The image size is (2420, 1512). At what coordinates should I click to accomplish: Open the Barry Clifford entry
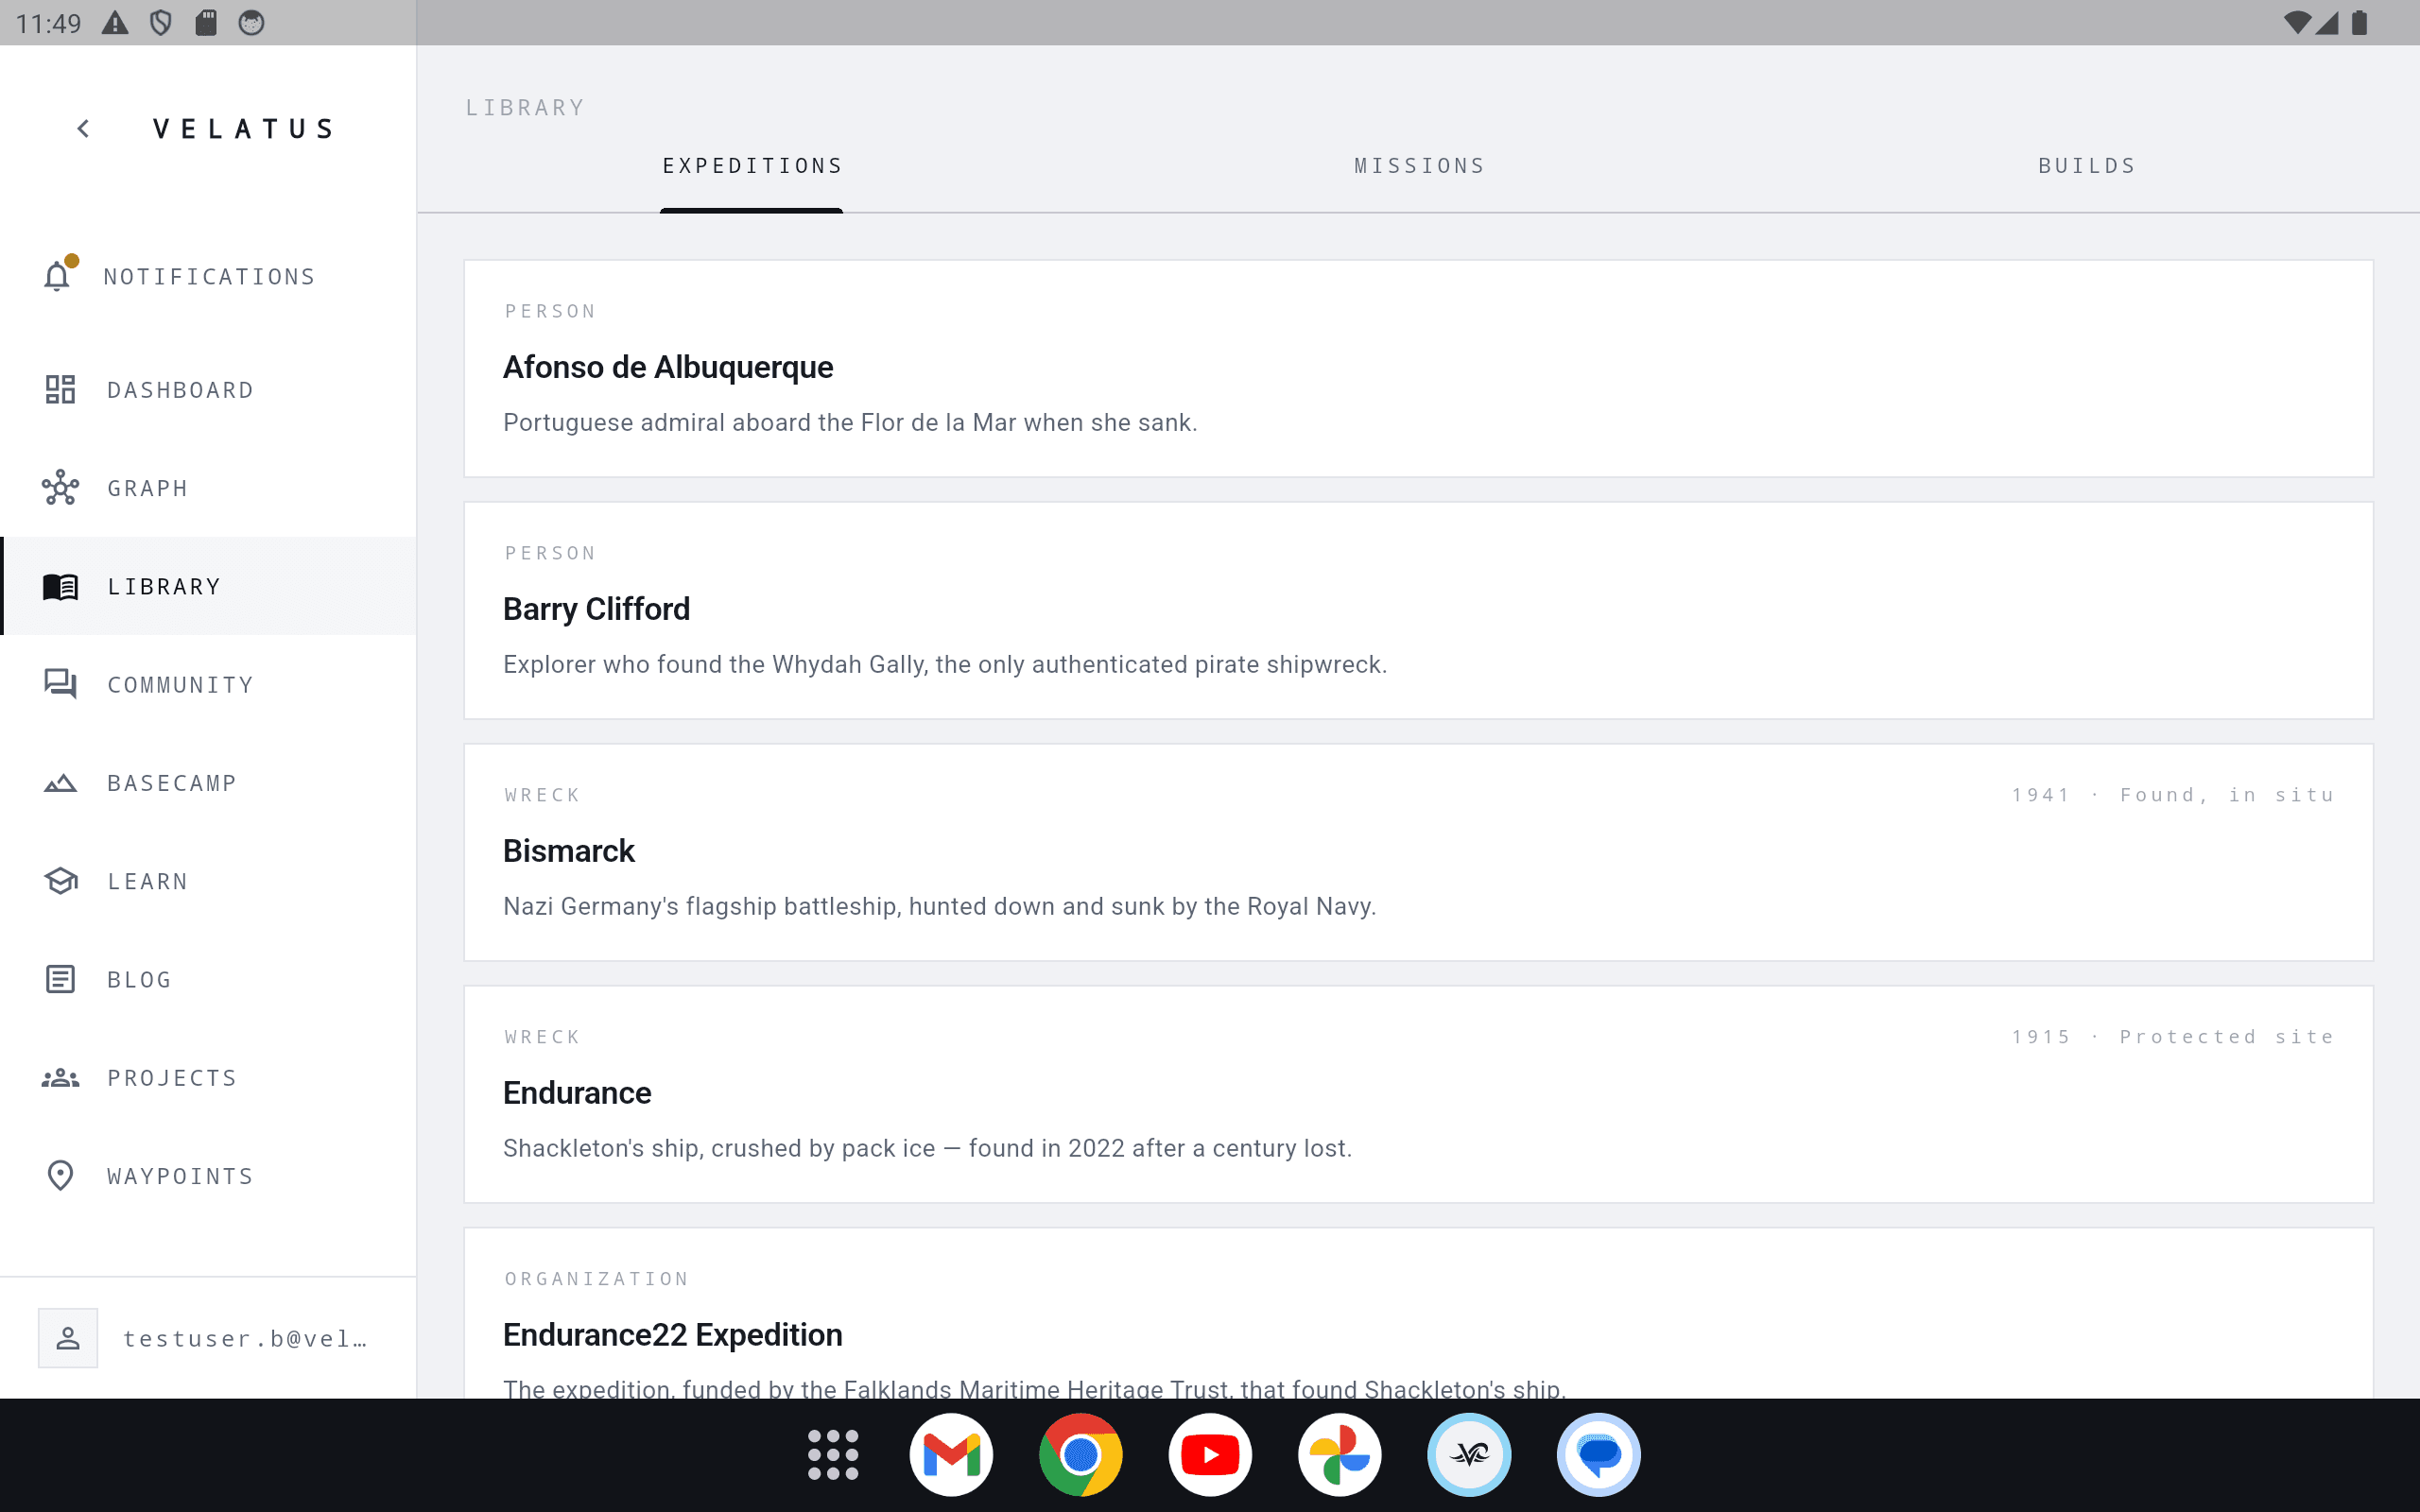coord(1418,611)
